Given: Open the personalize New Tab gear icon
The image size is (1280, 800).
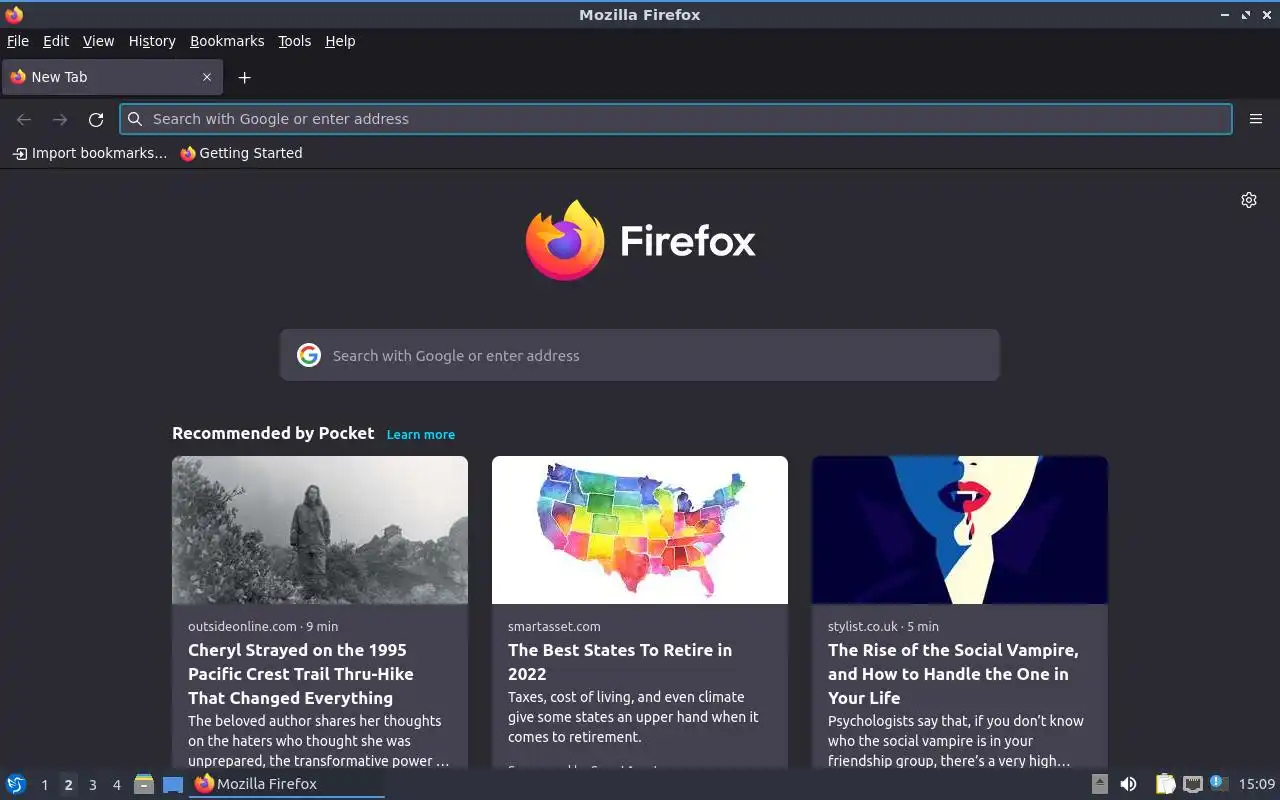Looking at the screenshot, I should [x=1249, y=200].
